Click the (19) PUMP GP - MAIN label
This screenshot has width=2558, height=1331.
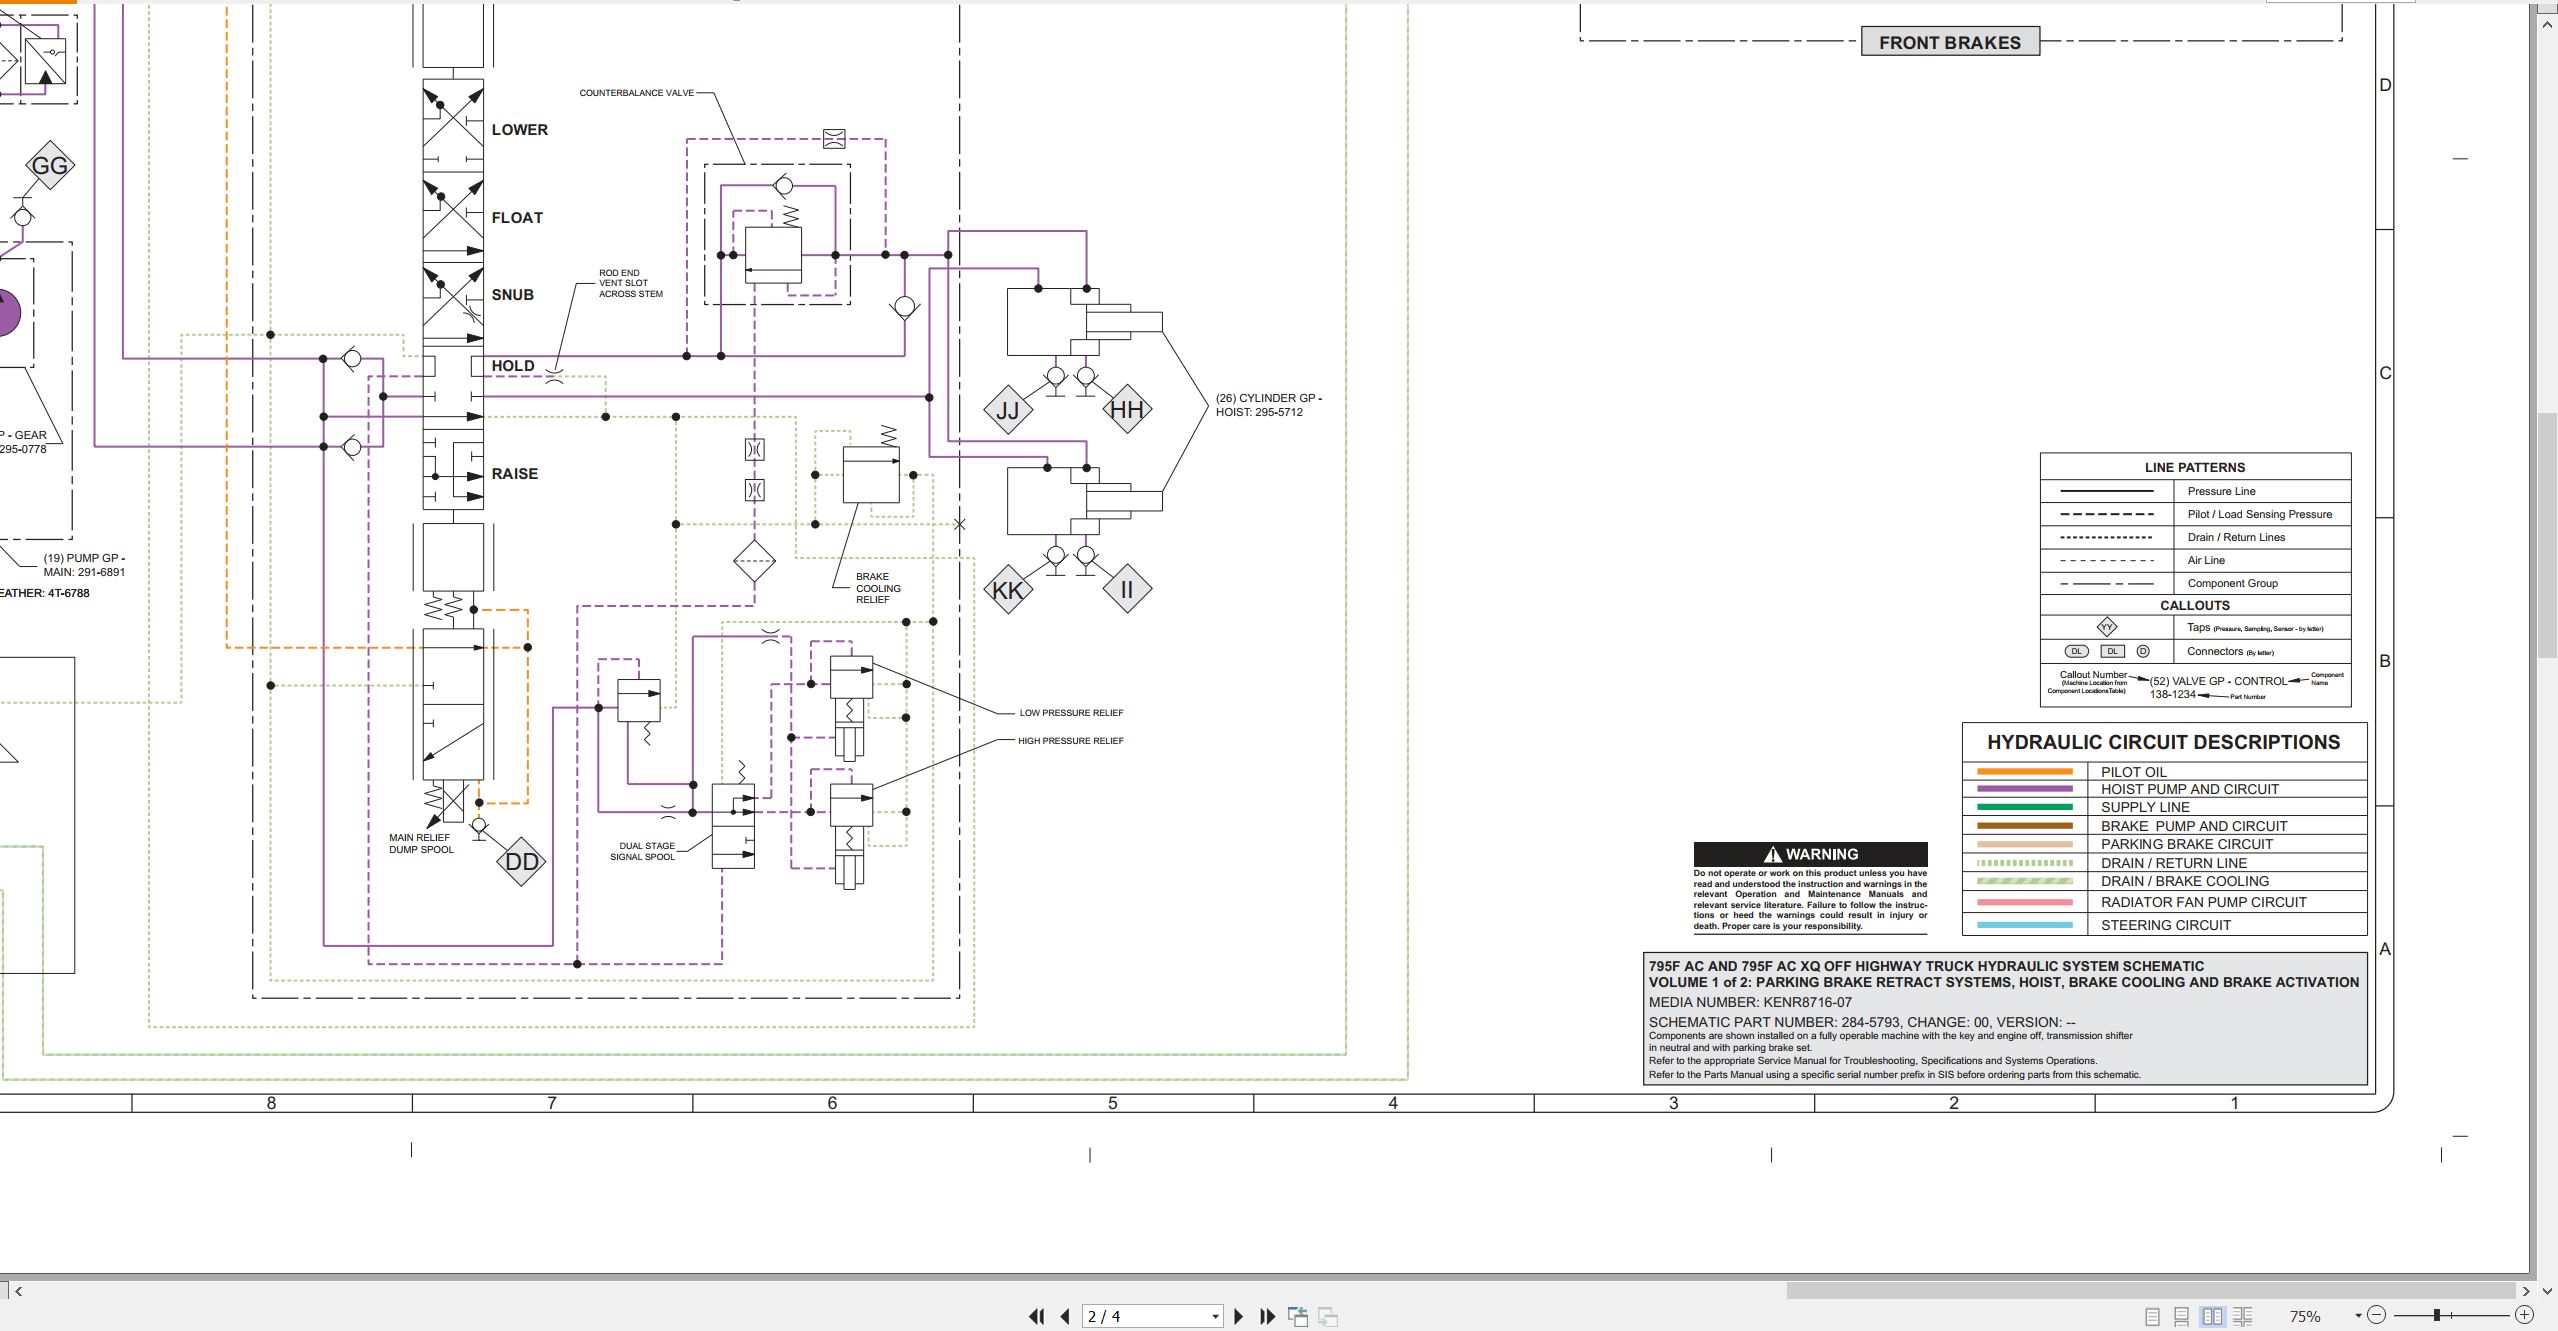pos(84,565)
